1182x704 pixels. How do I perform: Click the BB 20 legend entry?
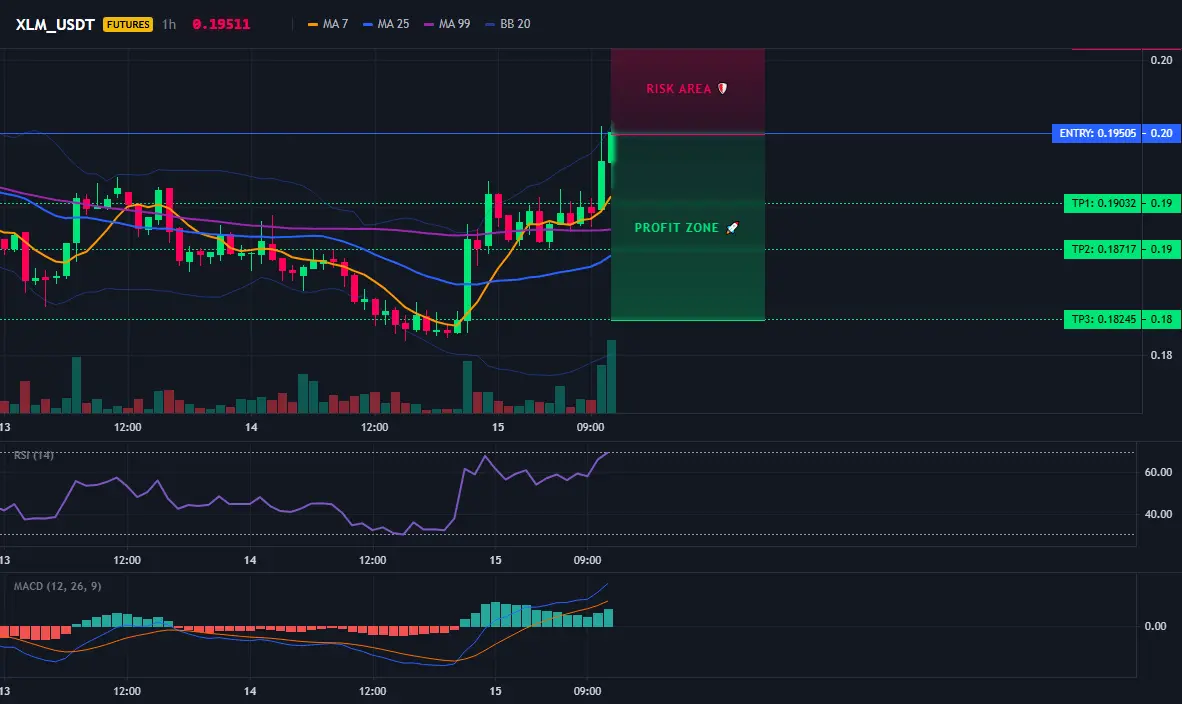pos(508,24)
